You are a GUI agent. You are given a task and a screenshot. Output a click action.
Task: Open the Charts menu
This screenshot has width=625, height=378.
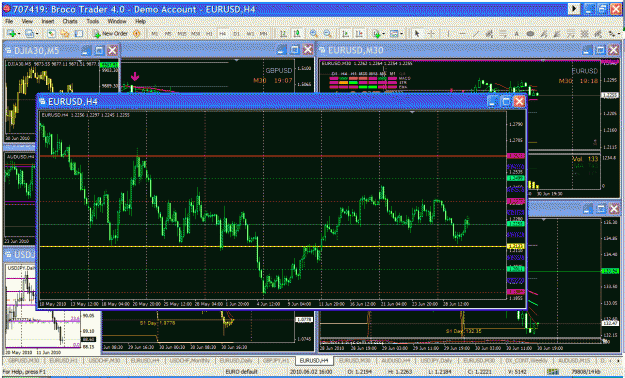pos(70,21)
